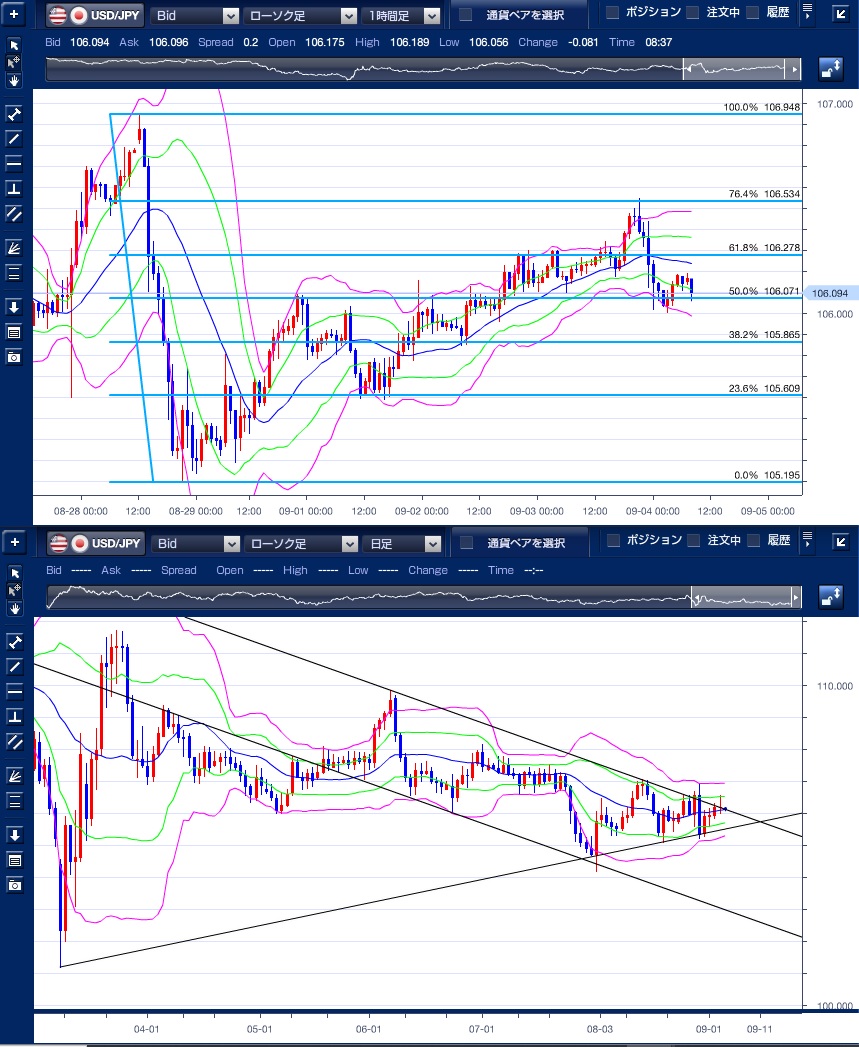859x1047 pixels.
Task: Click the range slider right handle in top chart
Action: (x=795, y=69)
